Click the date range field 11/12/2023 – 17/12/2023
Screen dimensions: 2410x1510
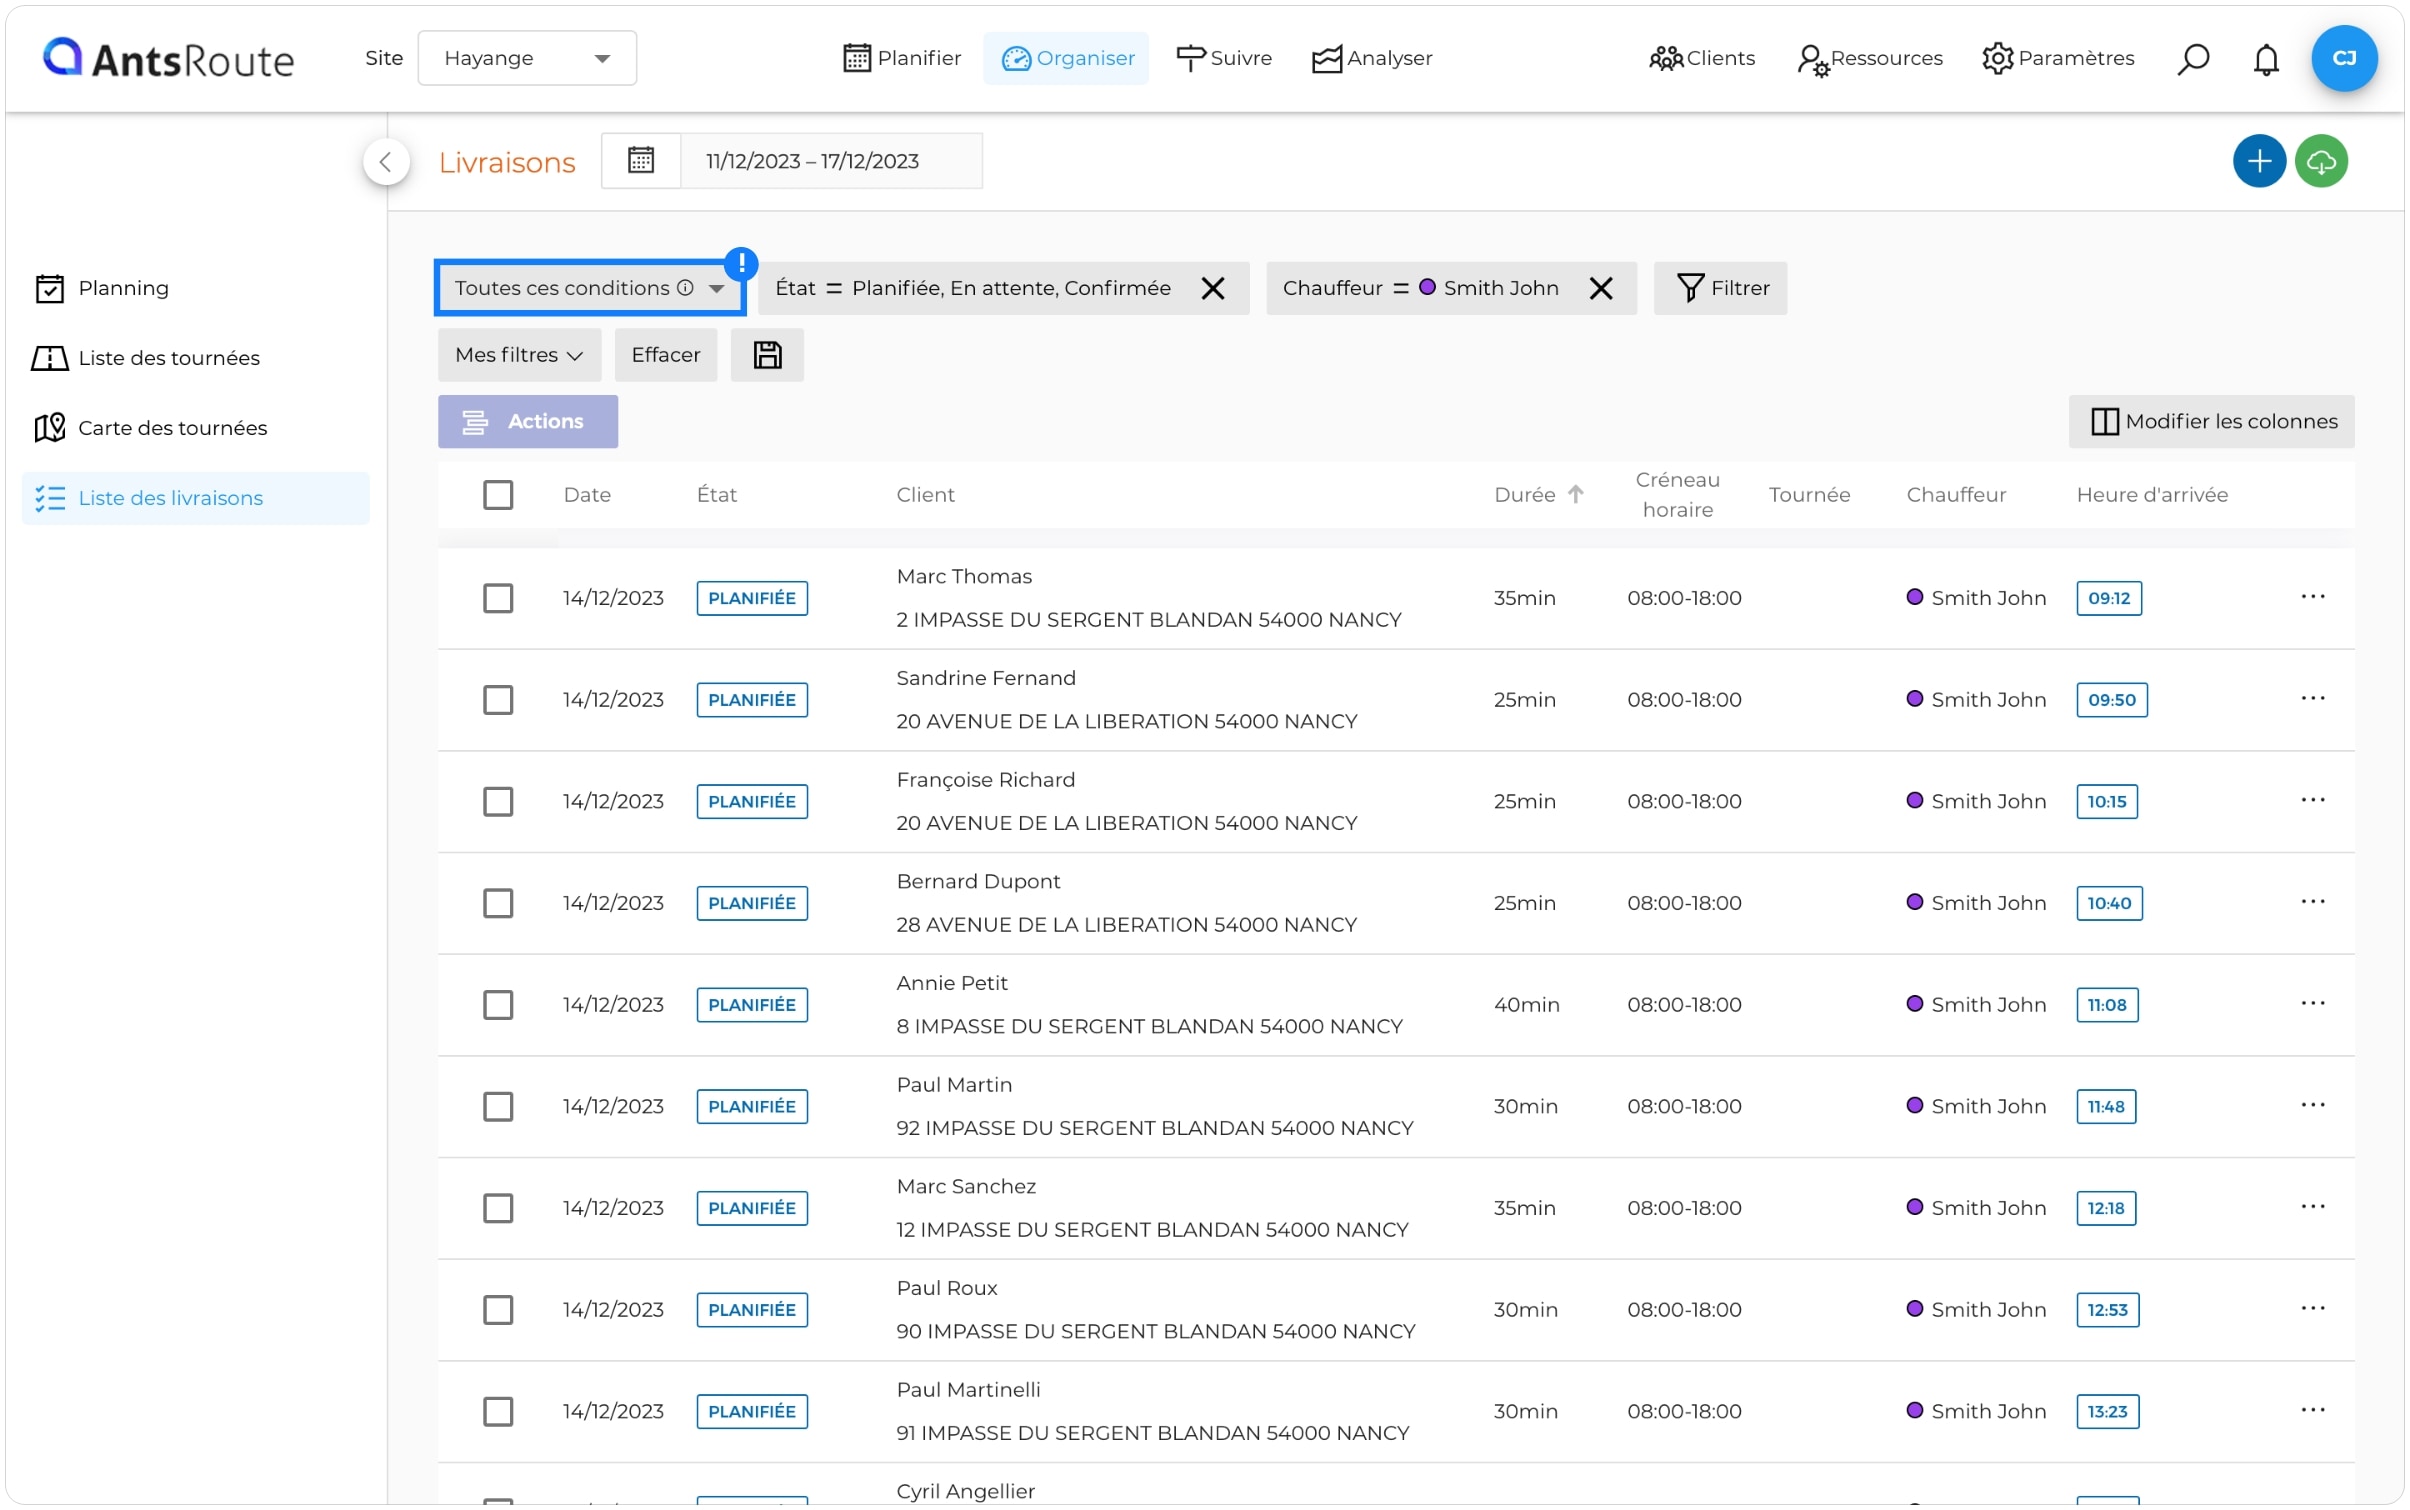click(831, 161)
